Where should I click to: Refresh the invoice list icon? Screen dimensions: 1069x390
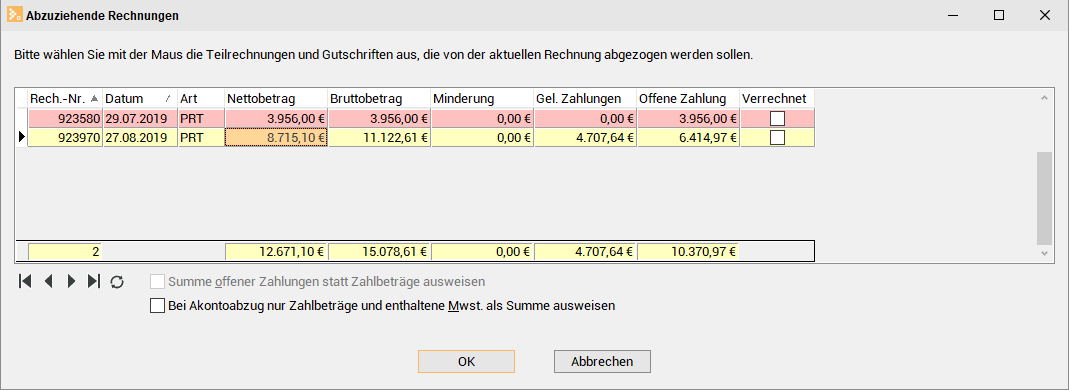(x=117, y=282)
